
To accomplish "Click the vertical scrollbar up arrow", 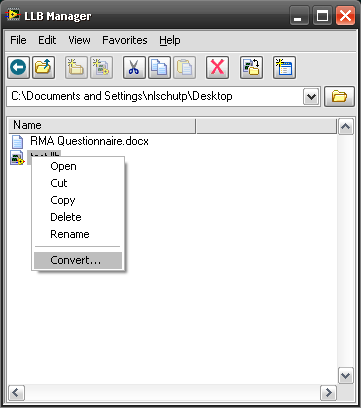I will click(x=346, y=127).
